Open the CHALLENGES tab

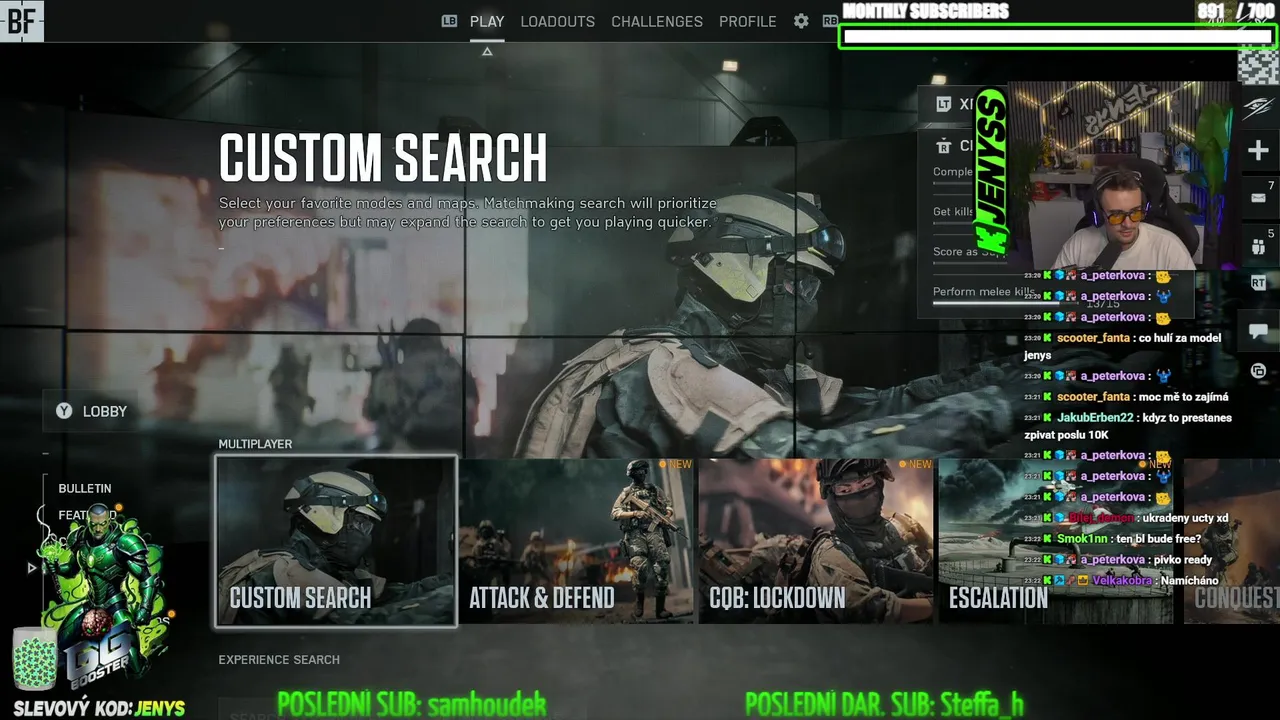(657, 21)
